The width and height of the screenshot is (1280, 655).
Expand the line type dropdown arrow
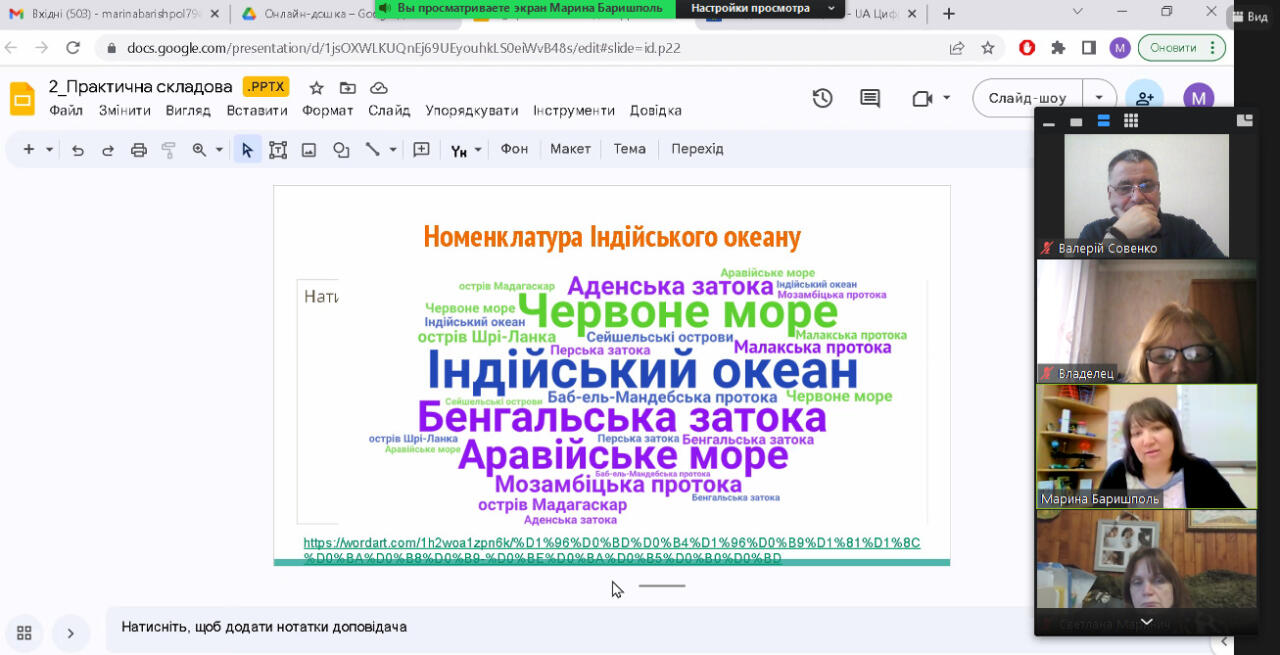[393, 150]
